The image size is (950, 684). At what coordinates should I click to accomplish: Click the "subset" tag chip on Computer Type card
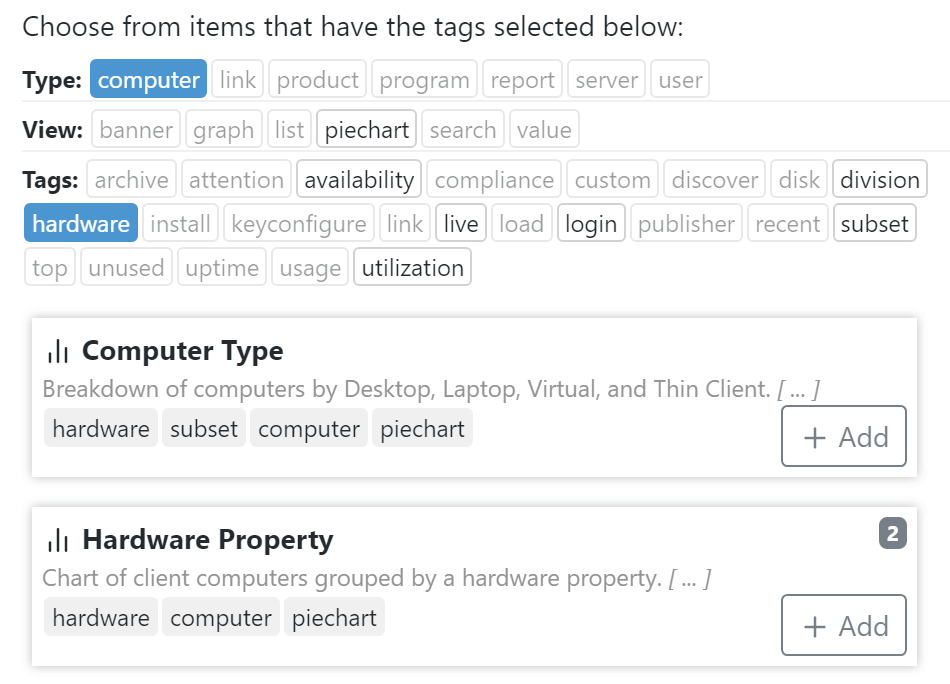[203, 427]
